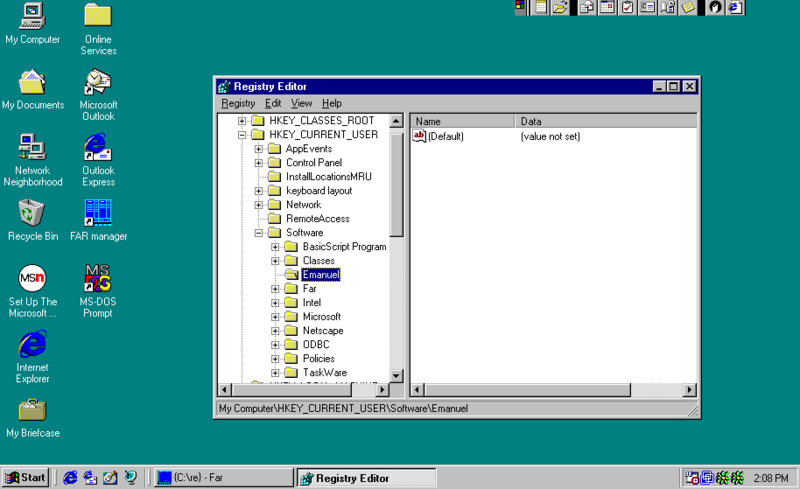Expand the AppEvents key
The width and height of the screenshot is (800, 489).
point(259,149)
